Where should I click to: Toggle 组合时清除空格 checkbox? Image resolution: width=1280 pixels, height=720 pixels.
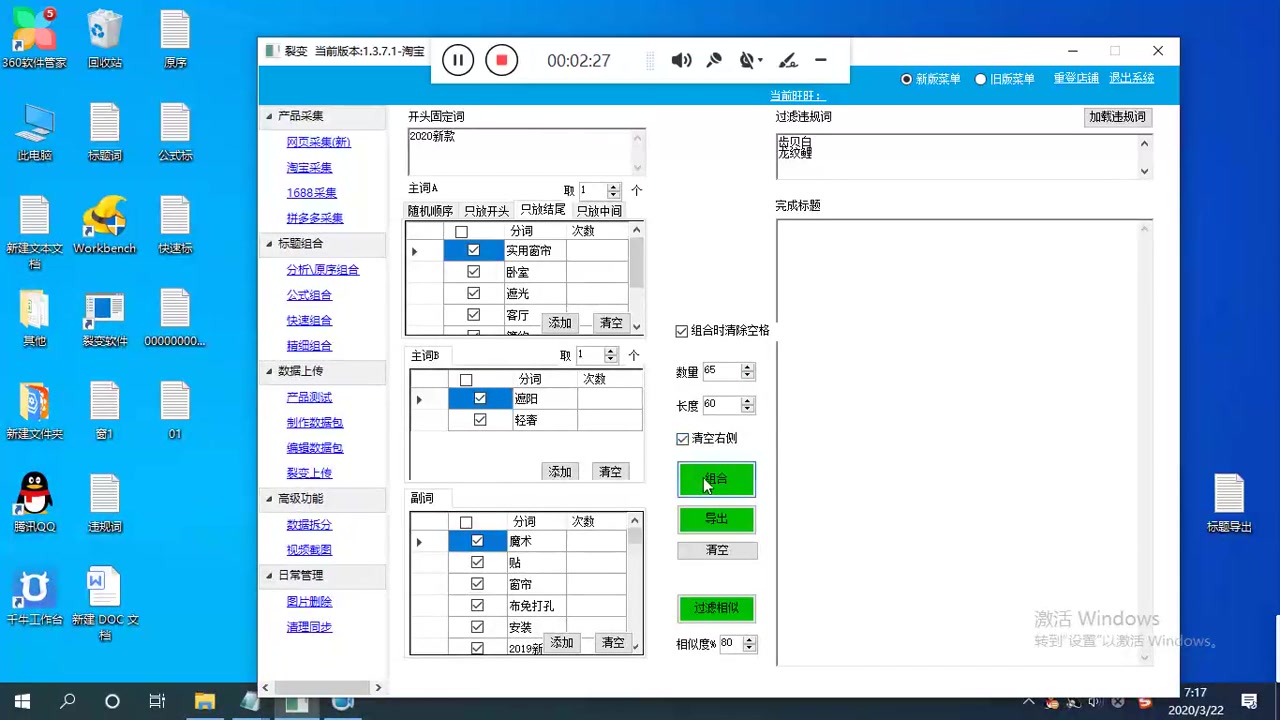[682, 331]
